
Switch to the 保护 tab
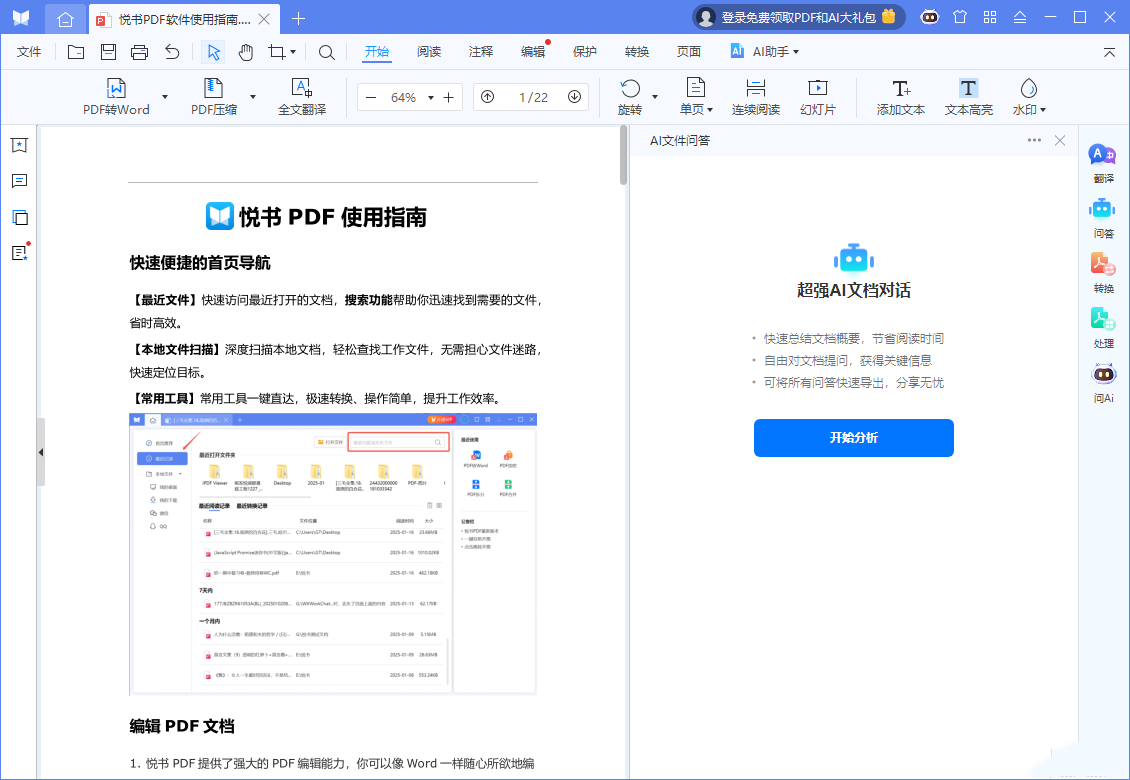(x=584, y=52)
